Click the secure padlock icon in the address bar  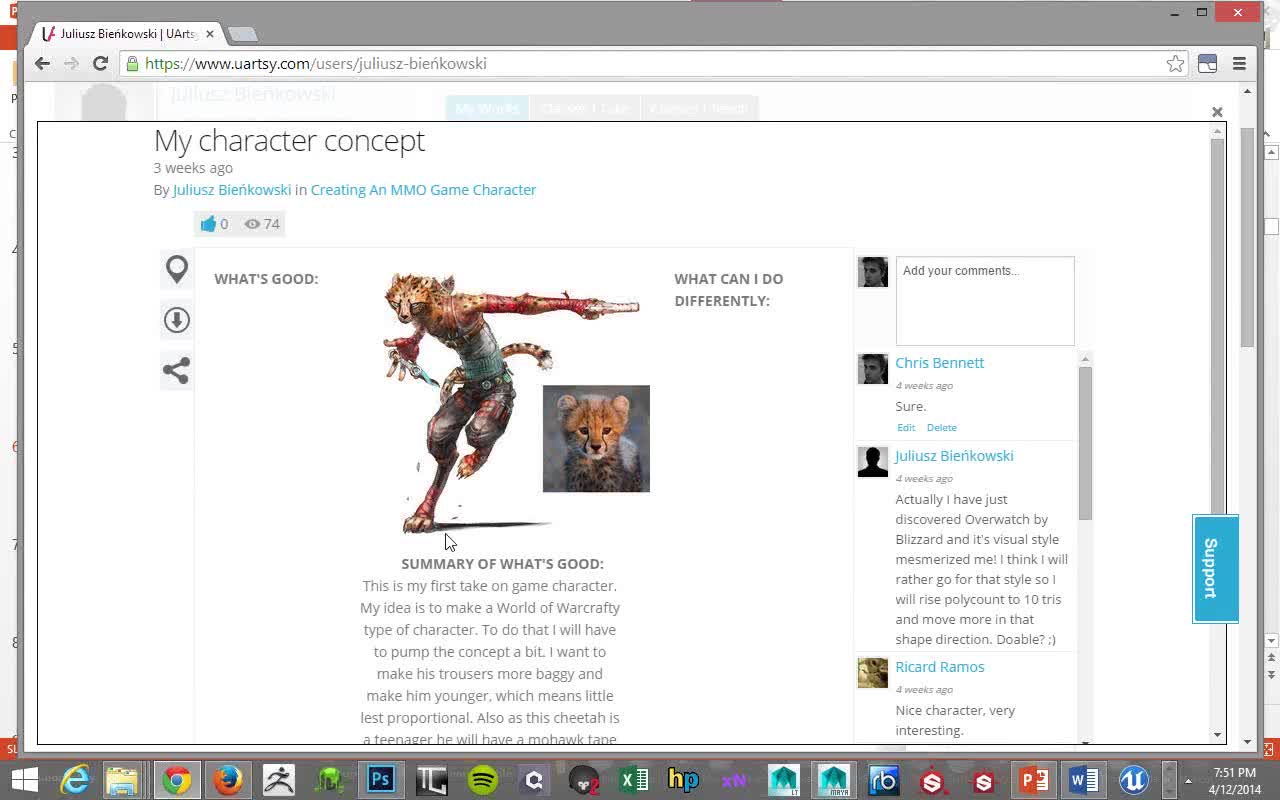click(x=132, y=64)
